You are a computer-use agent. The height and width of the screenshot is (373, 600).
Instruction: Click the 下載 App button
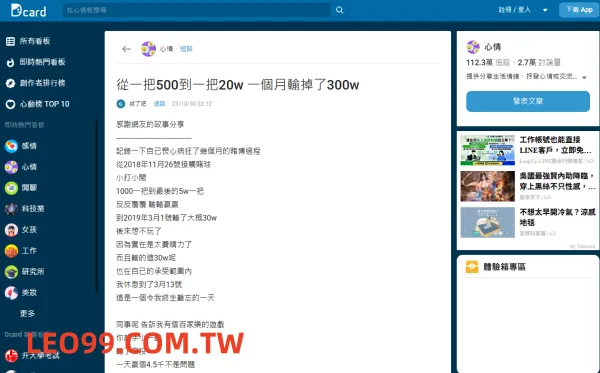(x=579, y=10)
